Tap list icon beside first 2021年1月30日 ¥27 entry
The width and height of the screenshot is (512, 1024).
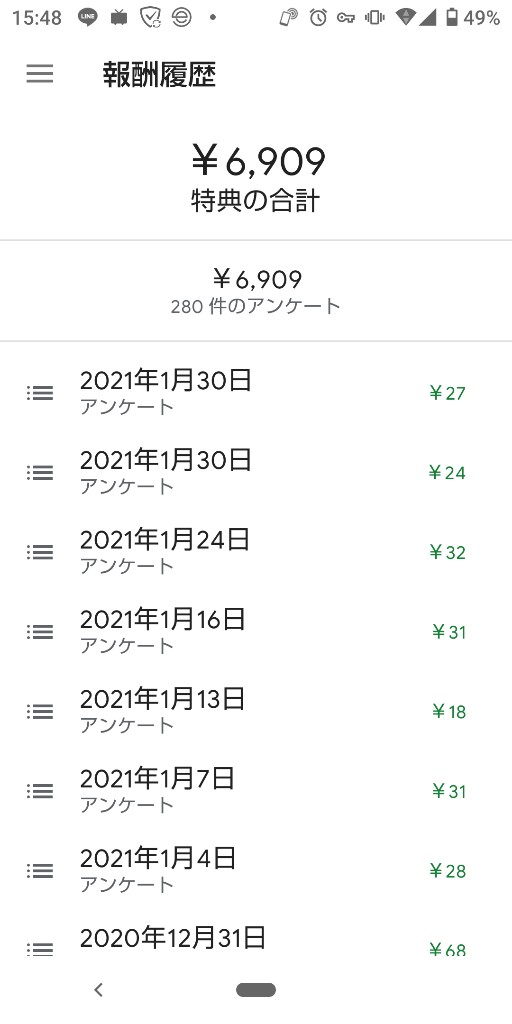pyautogui.click(x=40, y=392)
